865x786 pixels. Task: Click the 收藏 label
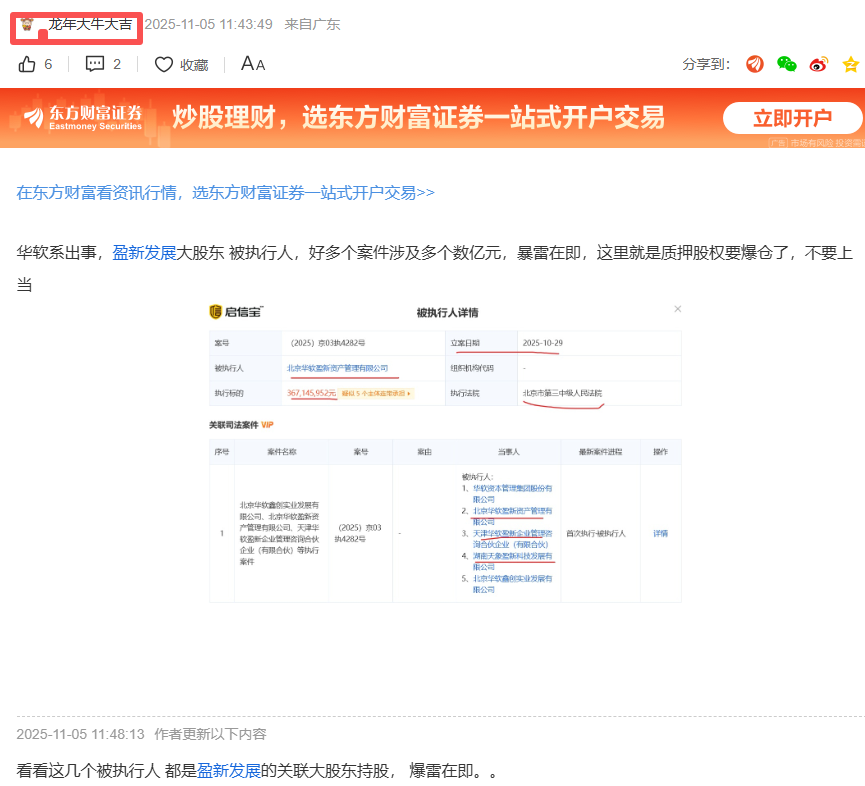tap(194, 65)
